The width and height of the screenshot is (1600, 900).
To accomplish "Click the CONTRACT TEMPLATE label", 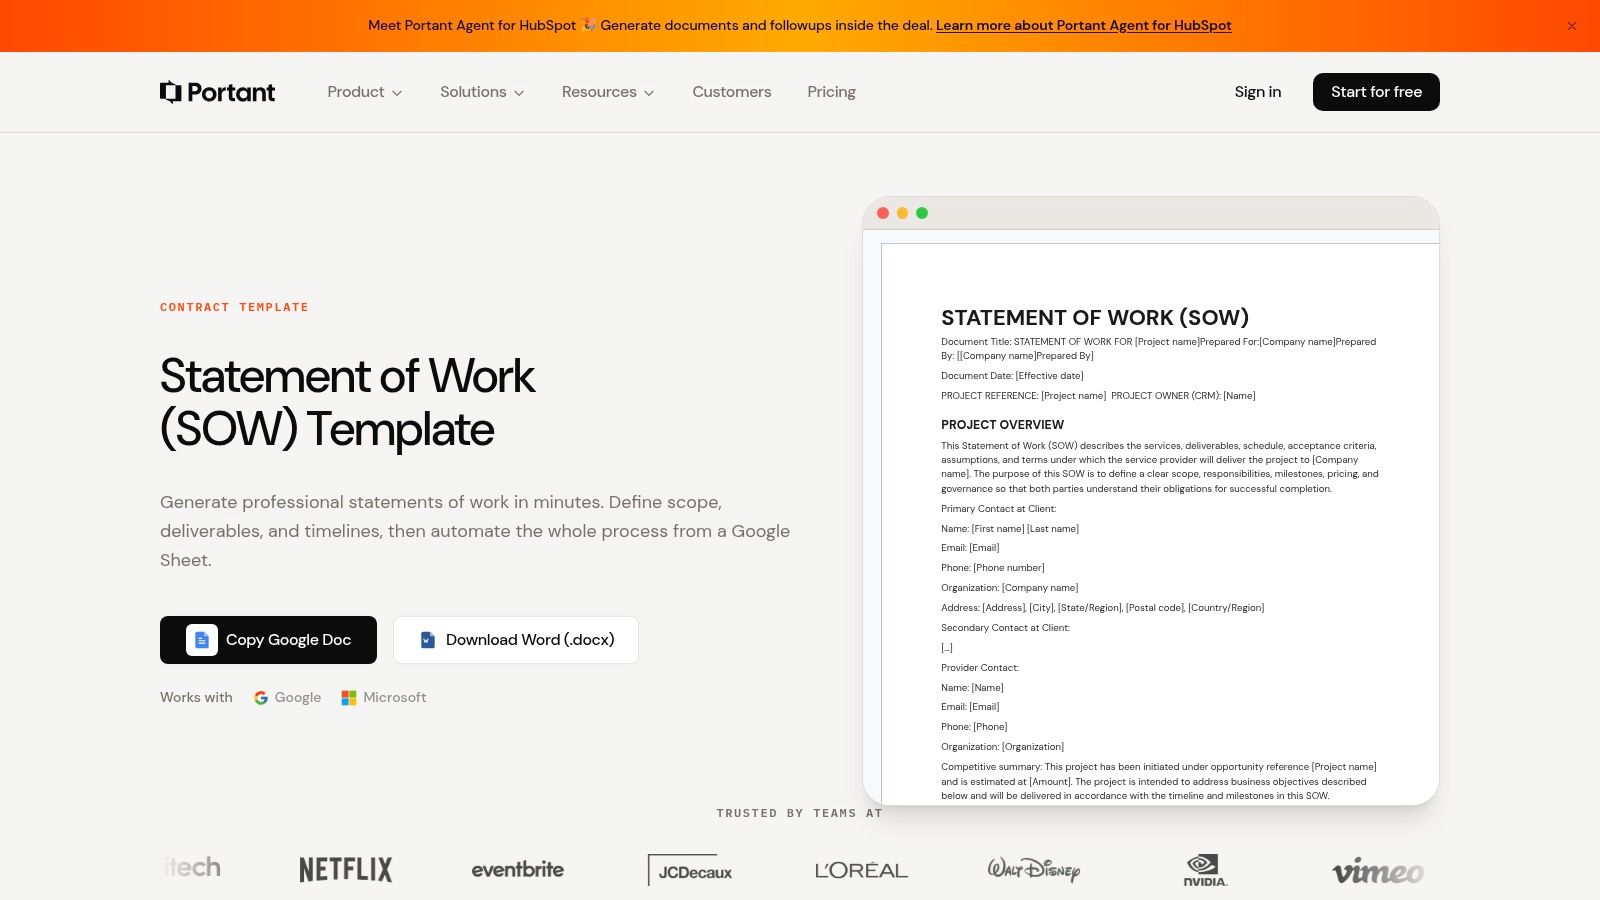I will pyautogui.click(x=234, y=307).
